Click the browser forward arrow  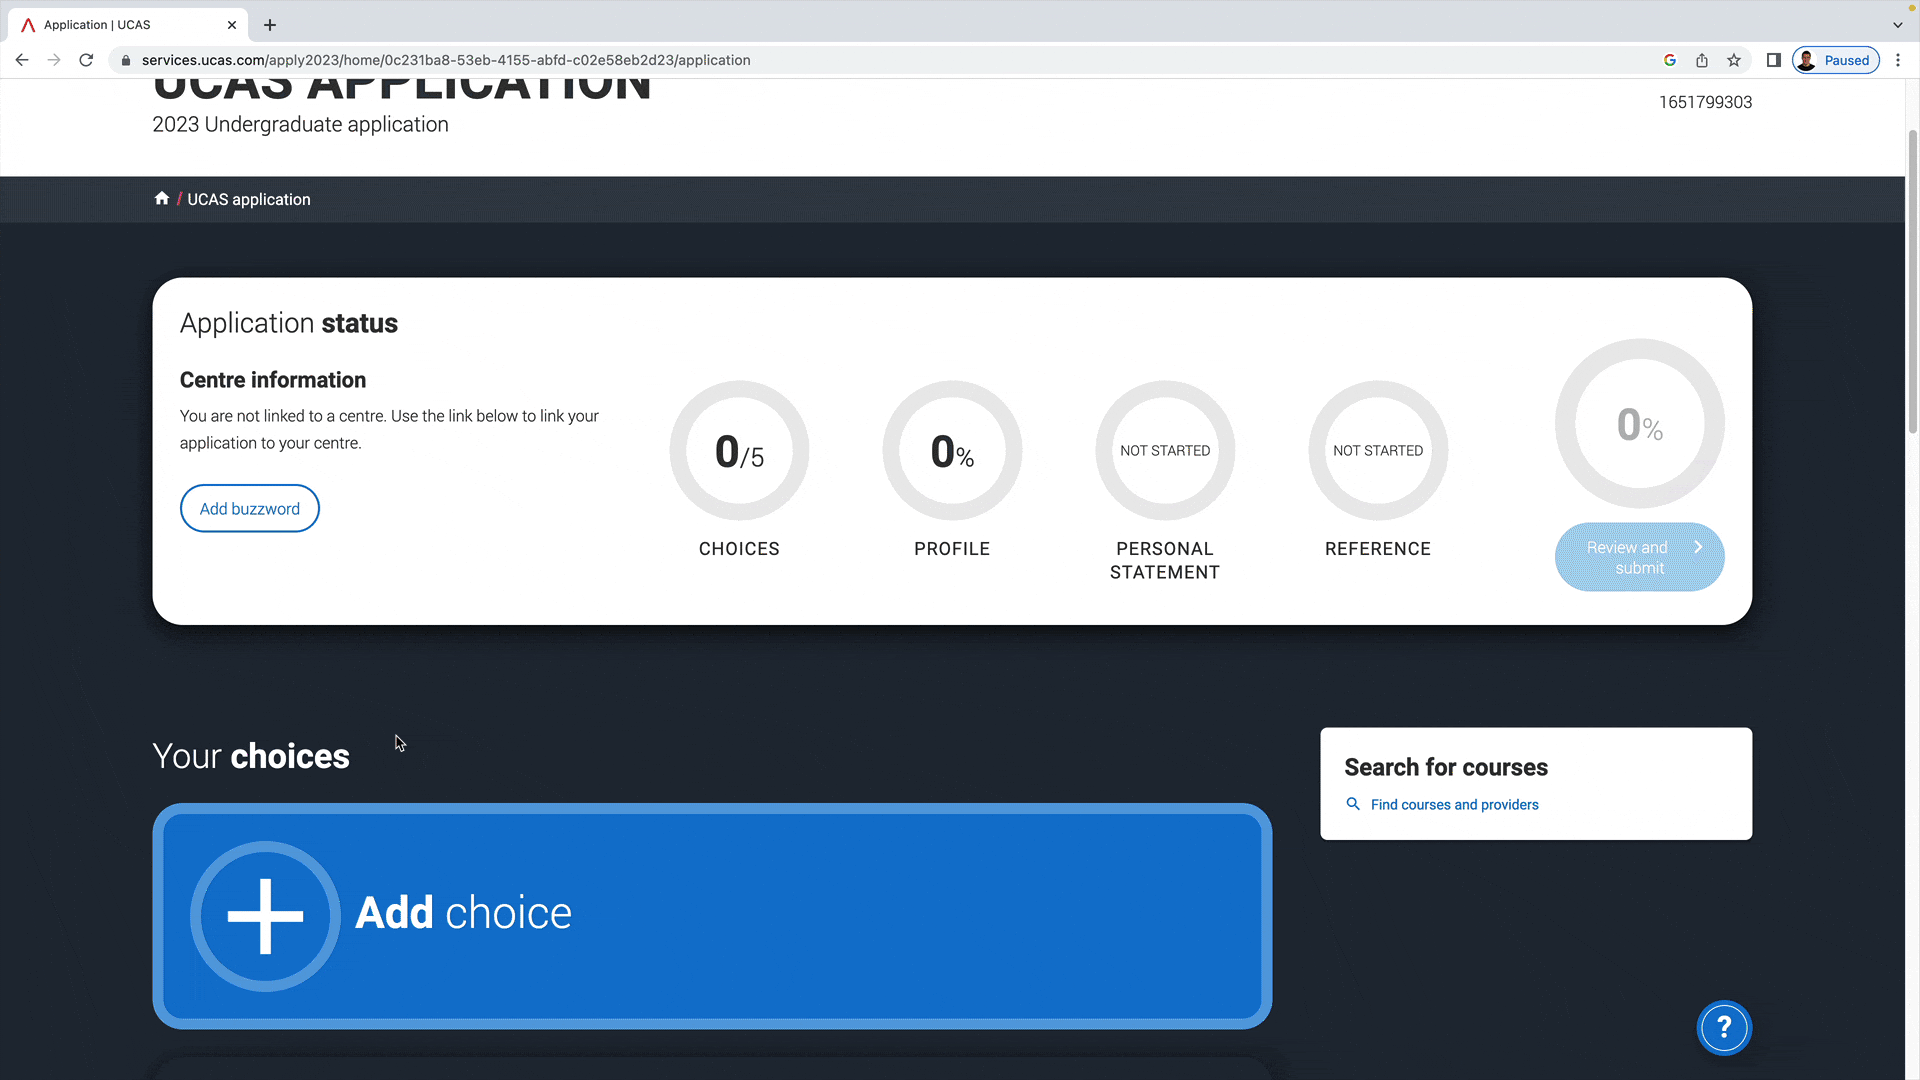54,60
